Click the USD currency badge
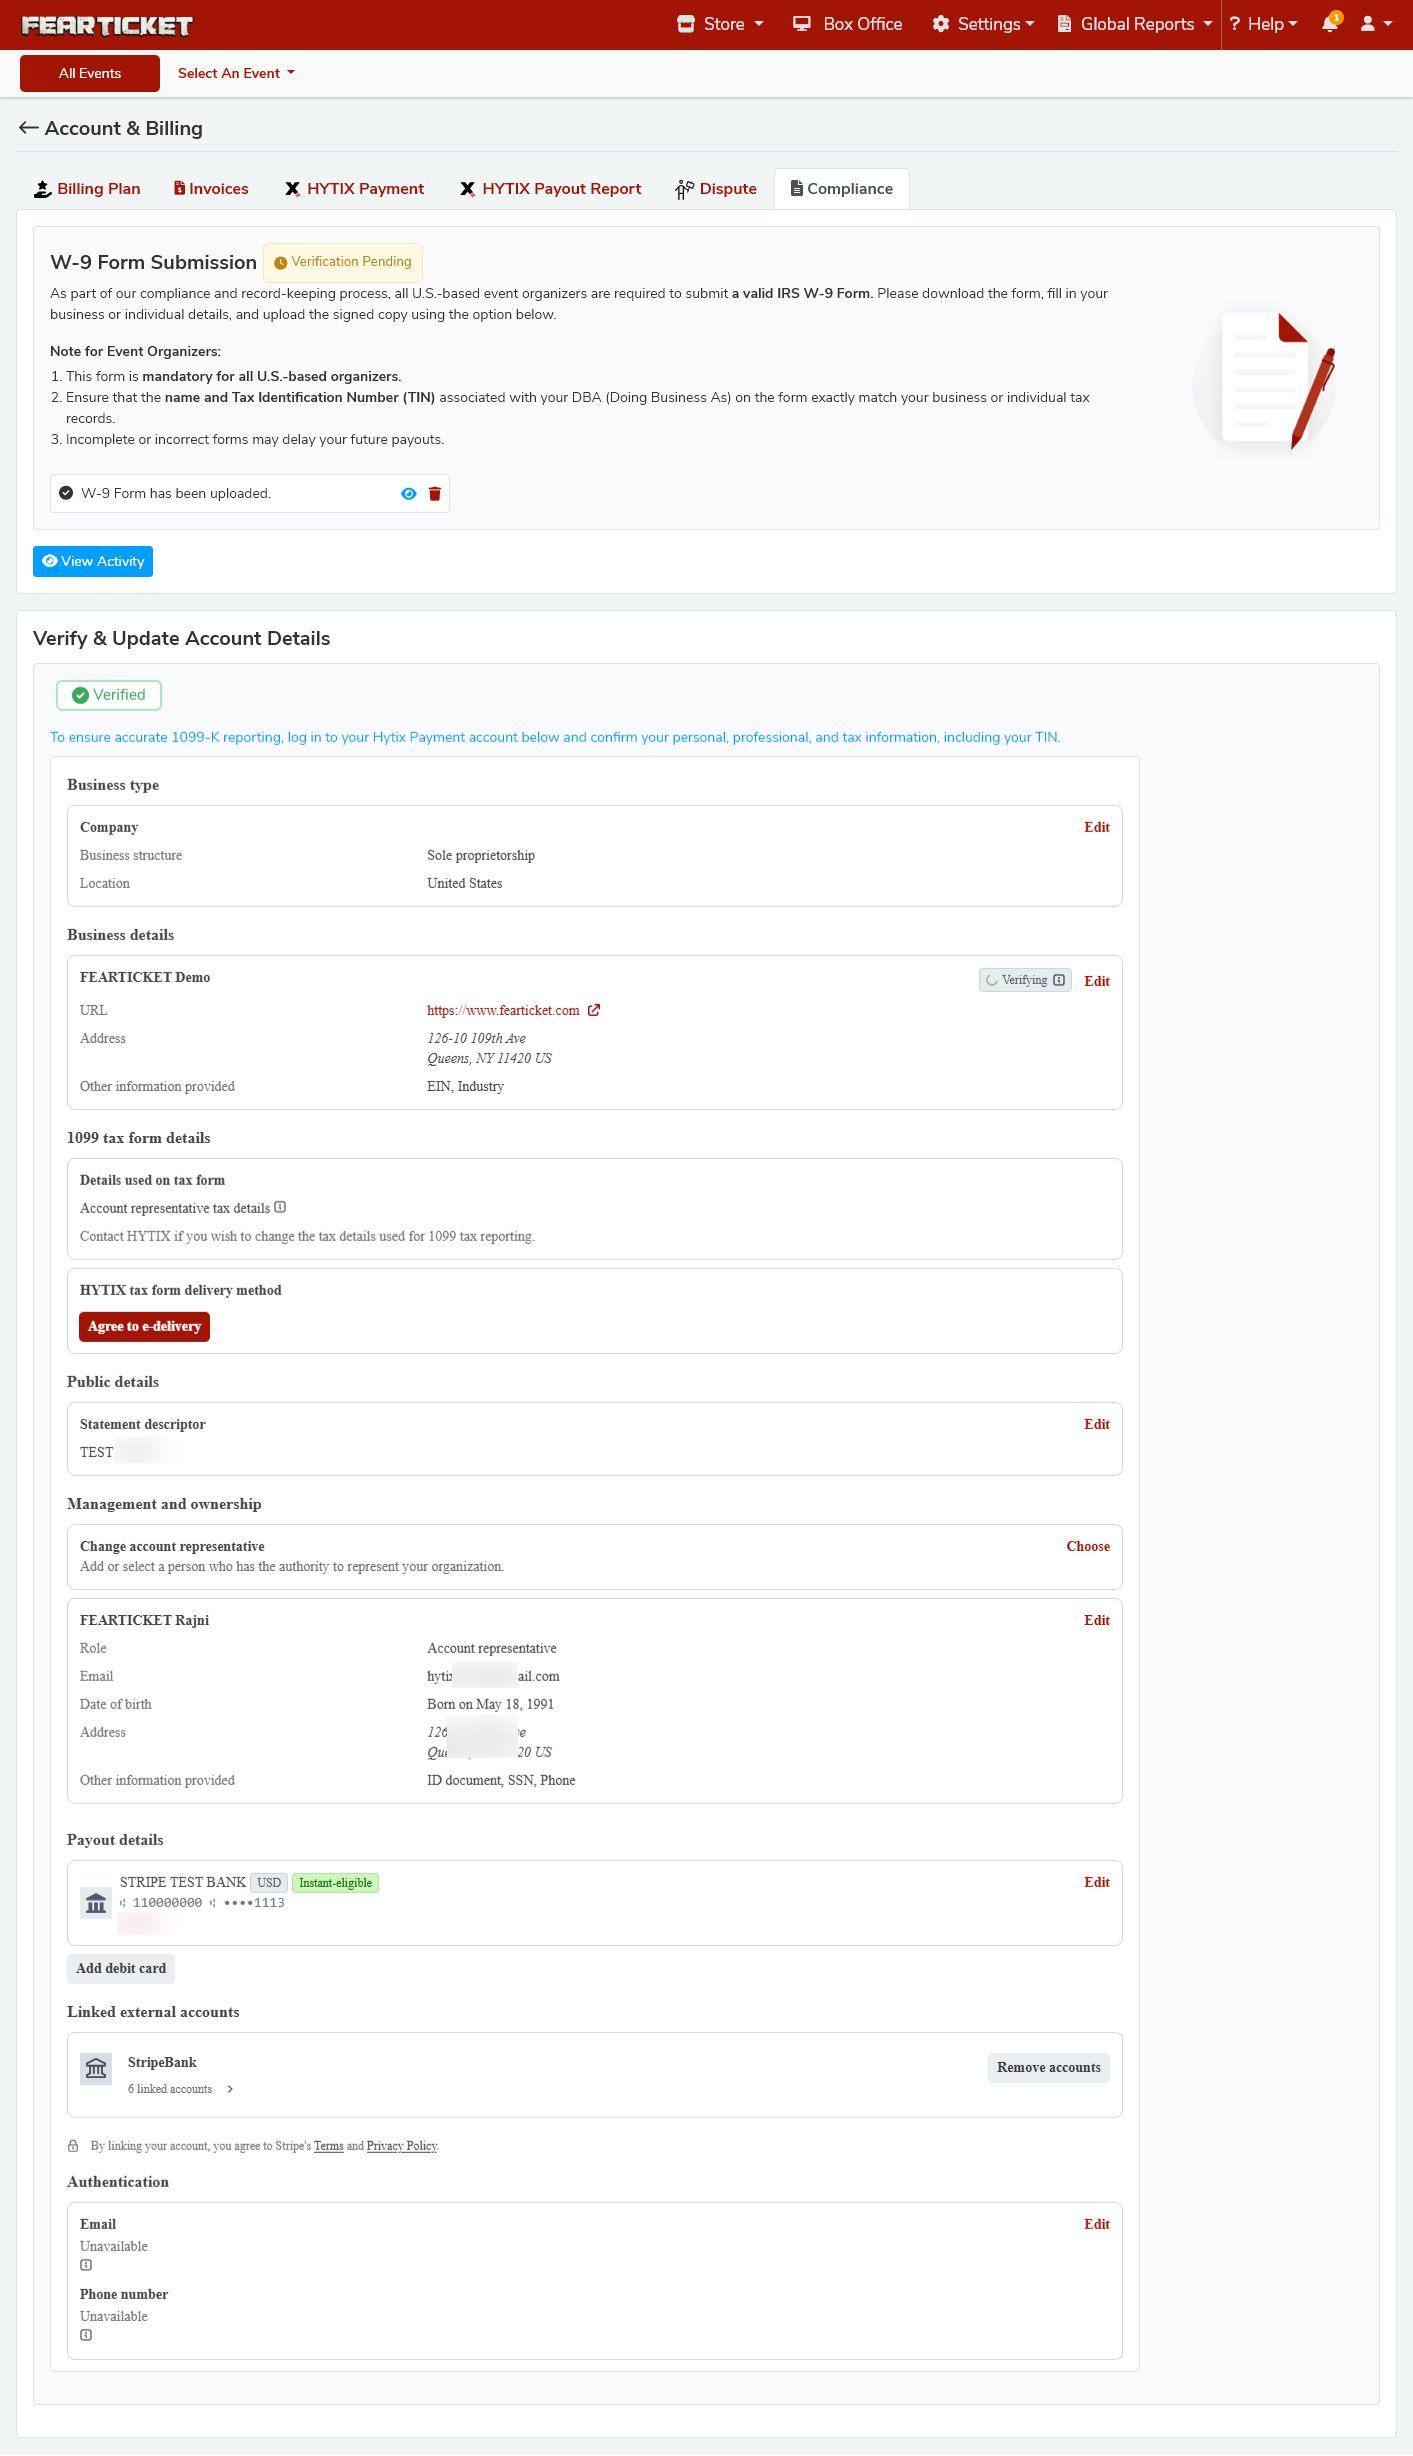This screenshot has width=1413, height=2456. tap(269, 1883)
